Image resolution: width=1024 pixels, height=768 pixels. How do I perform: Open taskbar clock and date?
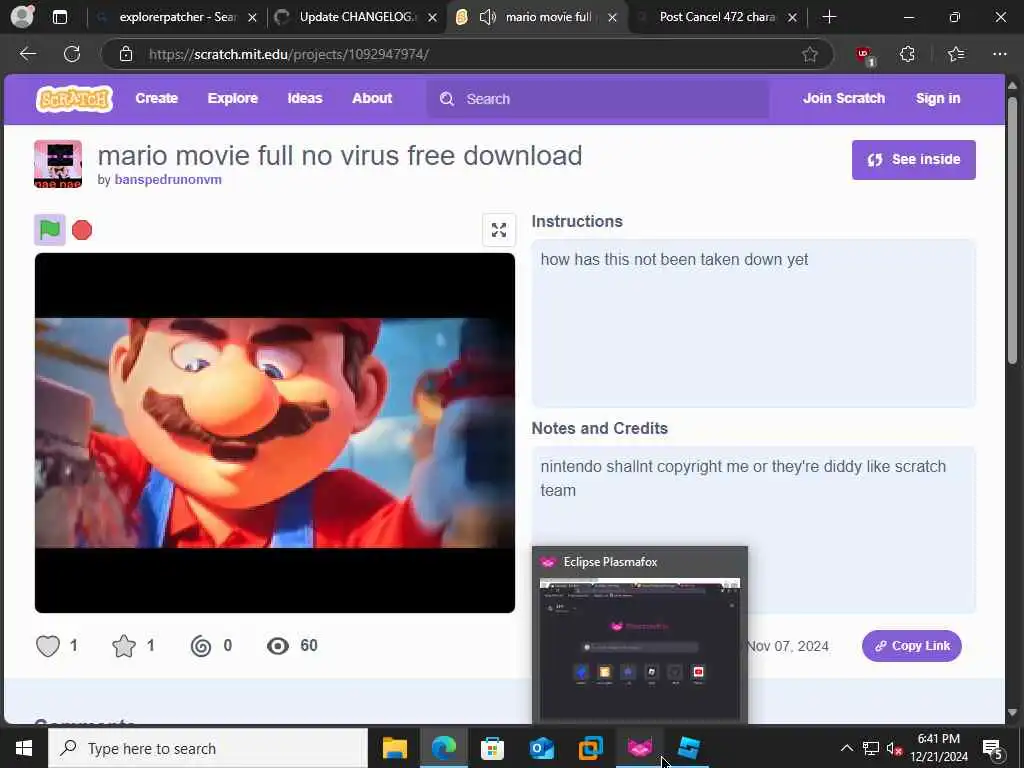[x=939, y=748]
